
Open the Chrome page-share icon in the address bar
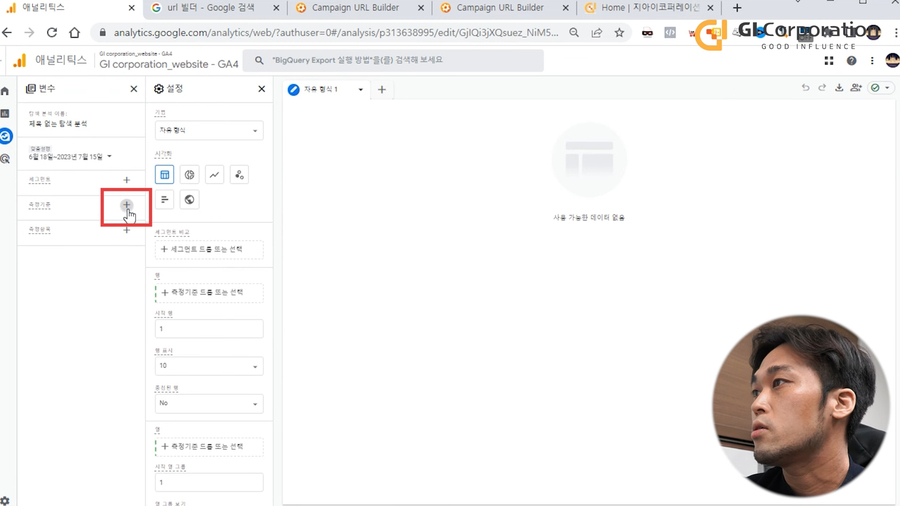pos(597,33)
